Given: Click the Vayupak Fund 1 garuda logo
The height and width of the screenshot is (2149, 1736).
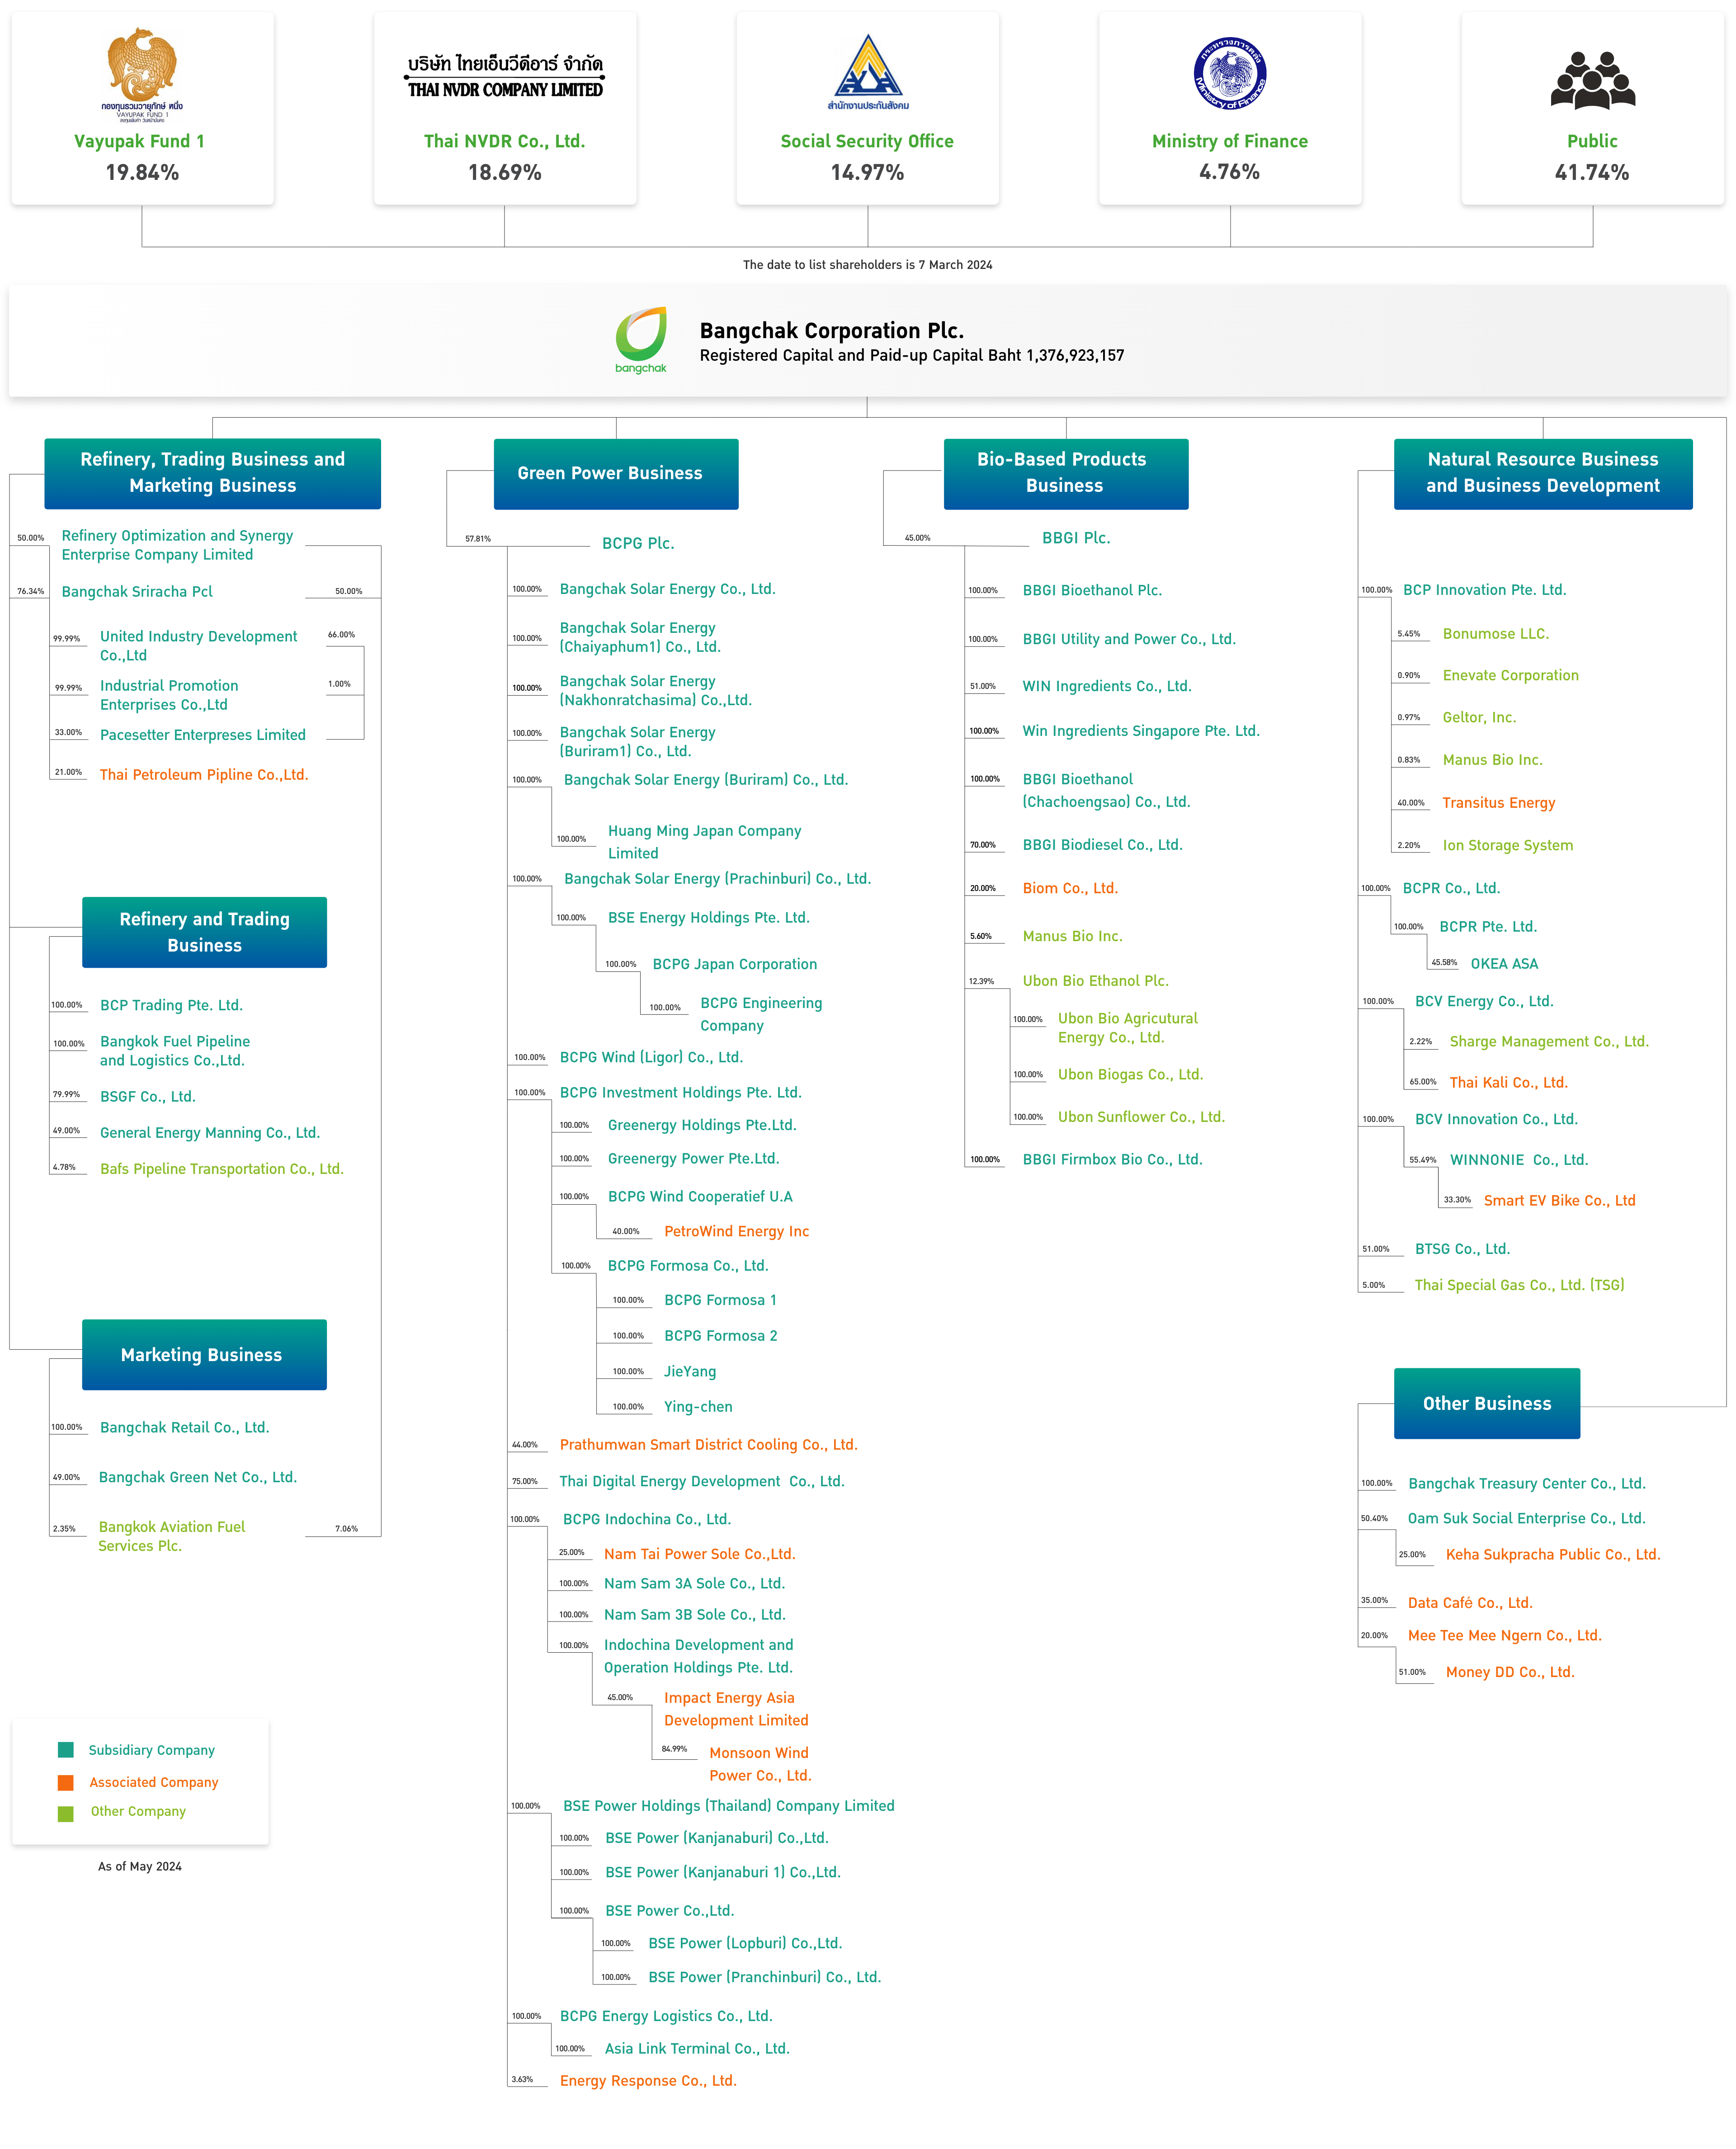Looking at the screenshot, I should (x=142, y=74).
